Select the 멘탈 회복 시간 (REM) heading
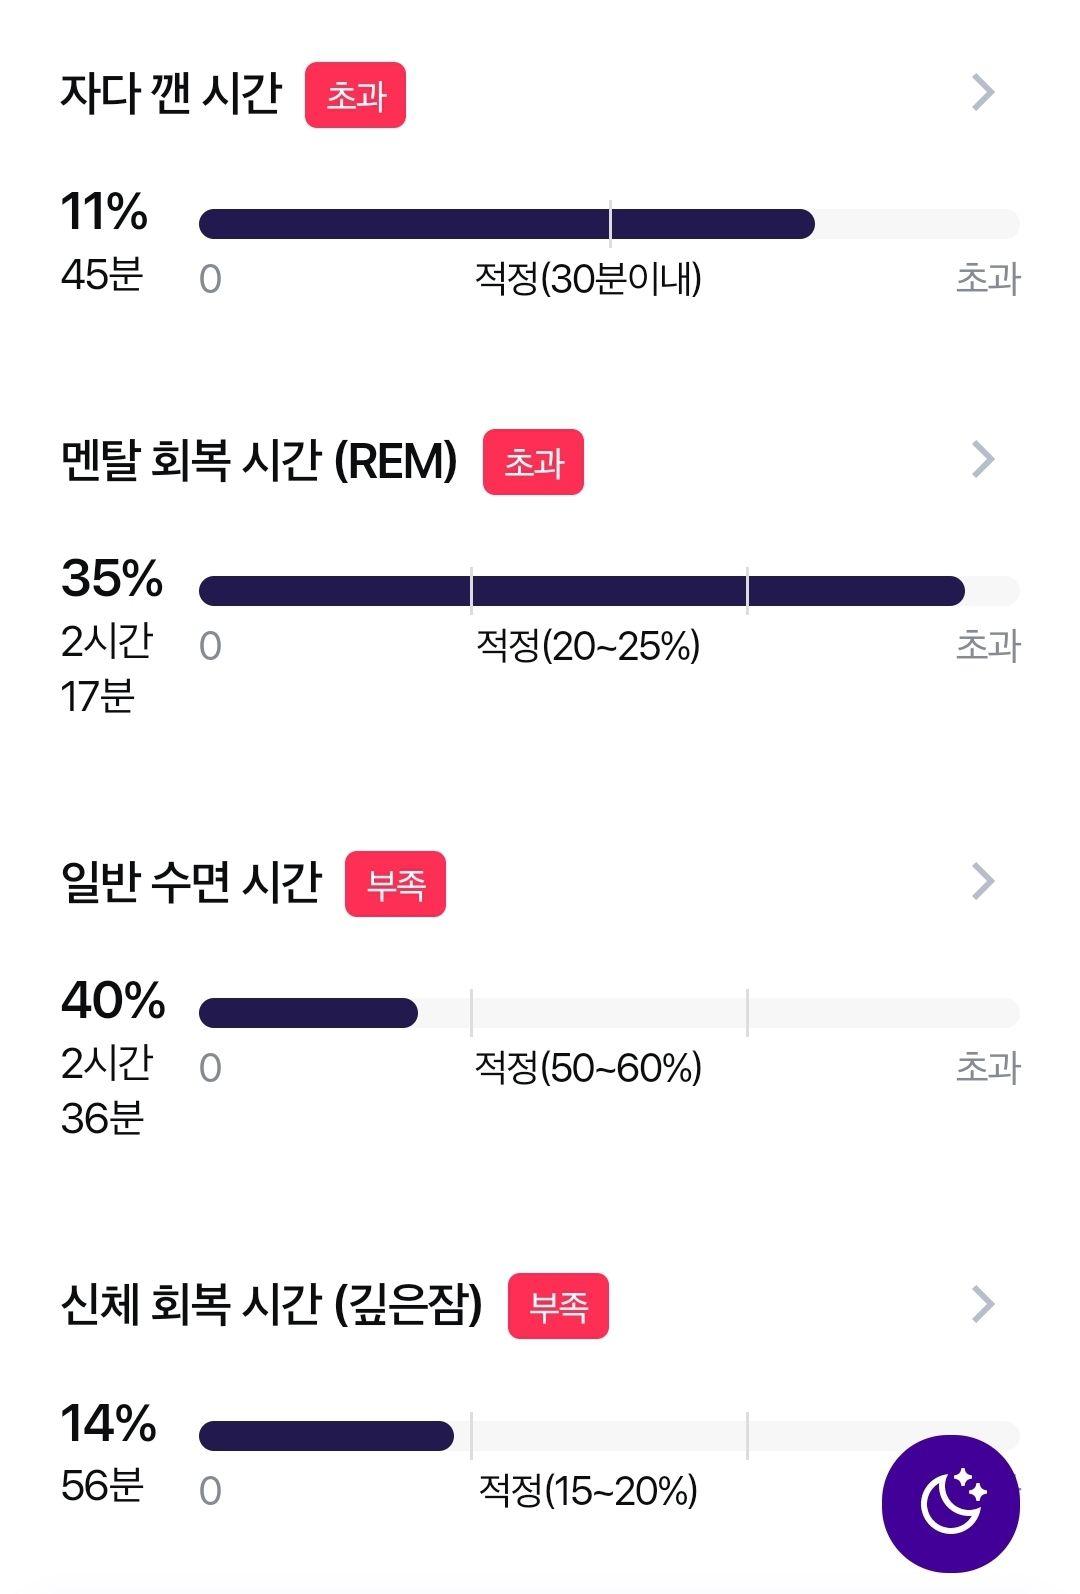The image size is (1080, 1594). pos(259,461)
